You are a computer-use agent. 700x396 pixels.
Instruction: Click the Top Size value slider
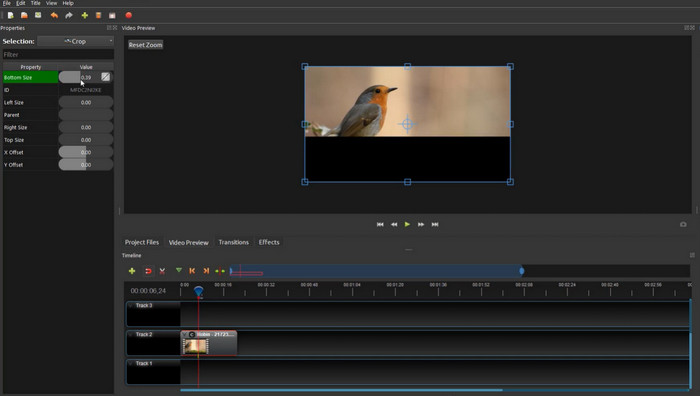click(86, 140)
